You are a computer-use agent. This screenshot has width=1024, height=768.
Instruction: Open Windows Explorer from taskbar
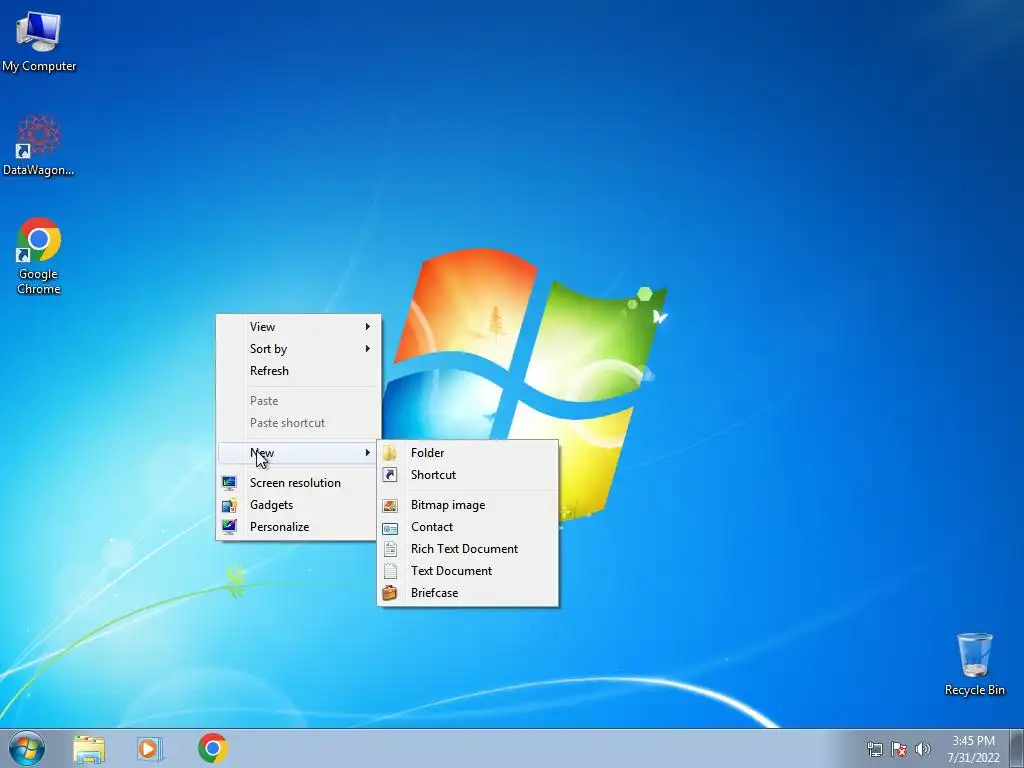[89, 749]
